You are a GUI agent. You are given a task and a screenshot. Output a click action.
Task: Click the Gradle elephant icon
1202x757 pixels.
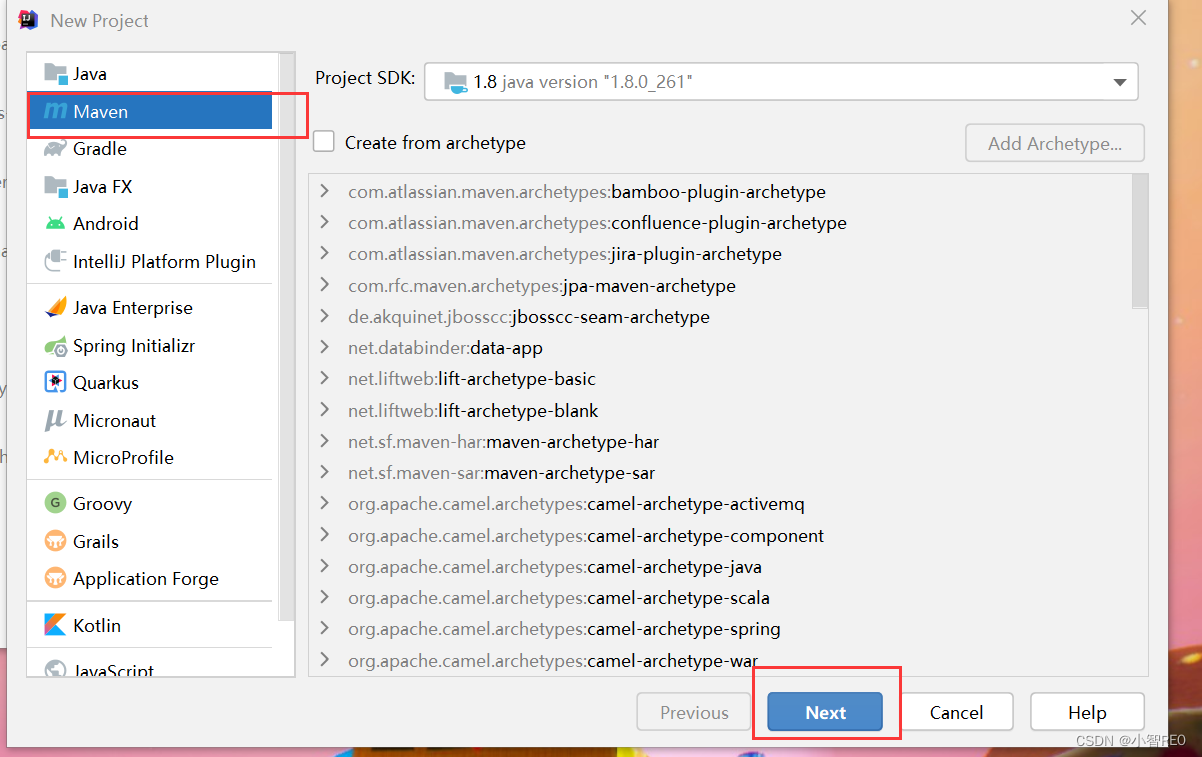55,148
